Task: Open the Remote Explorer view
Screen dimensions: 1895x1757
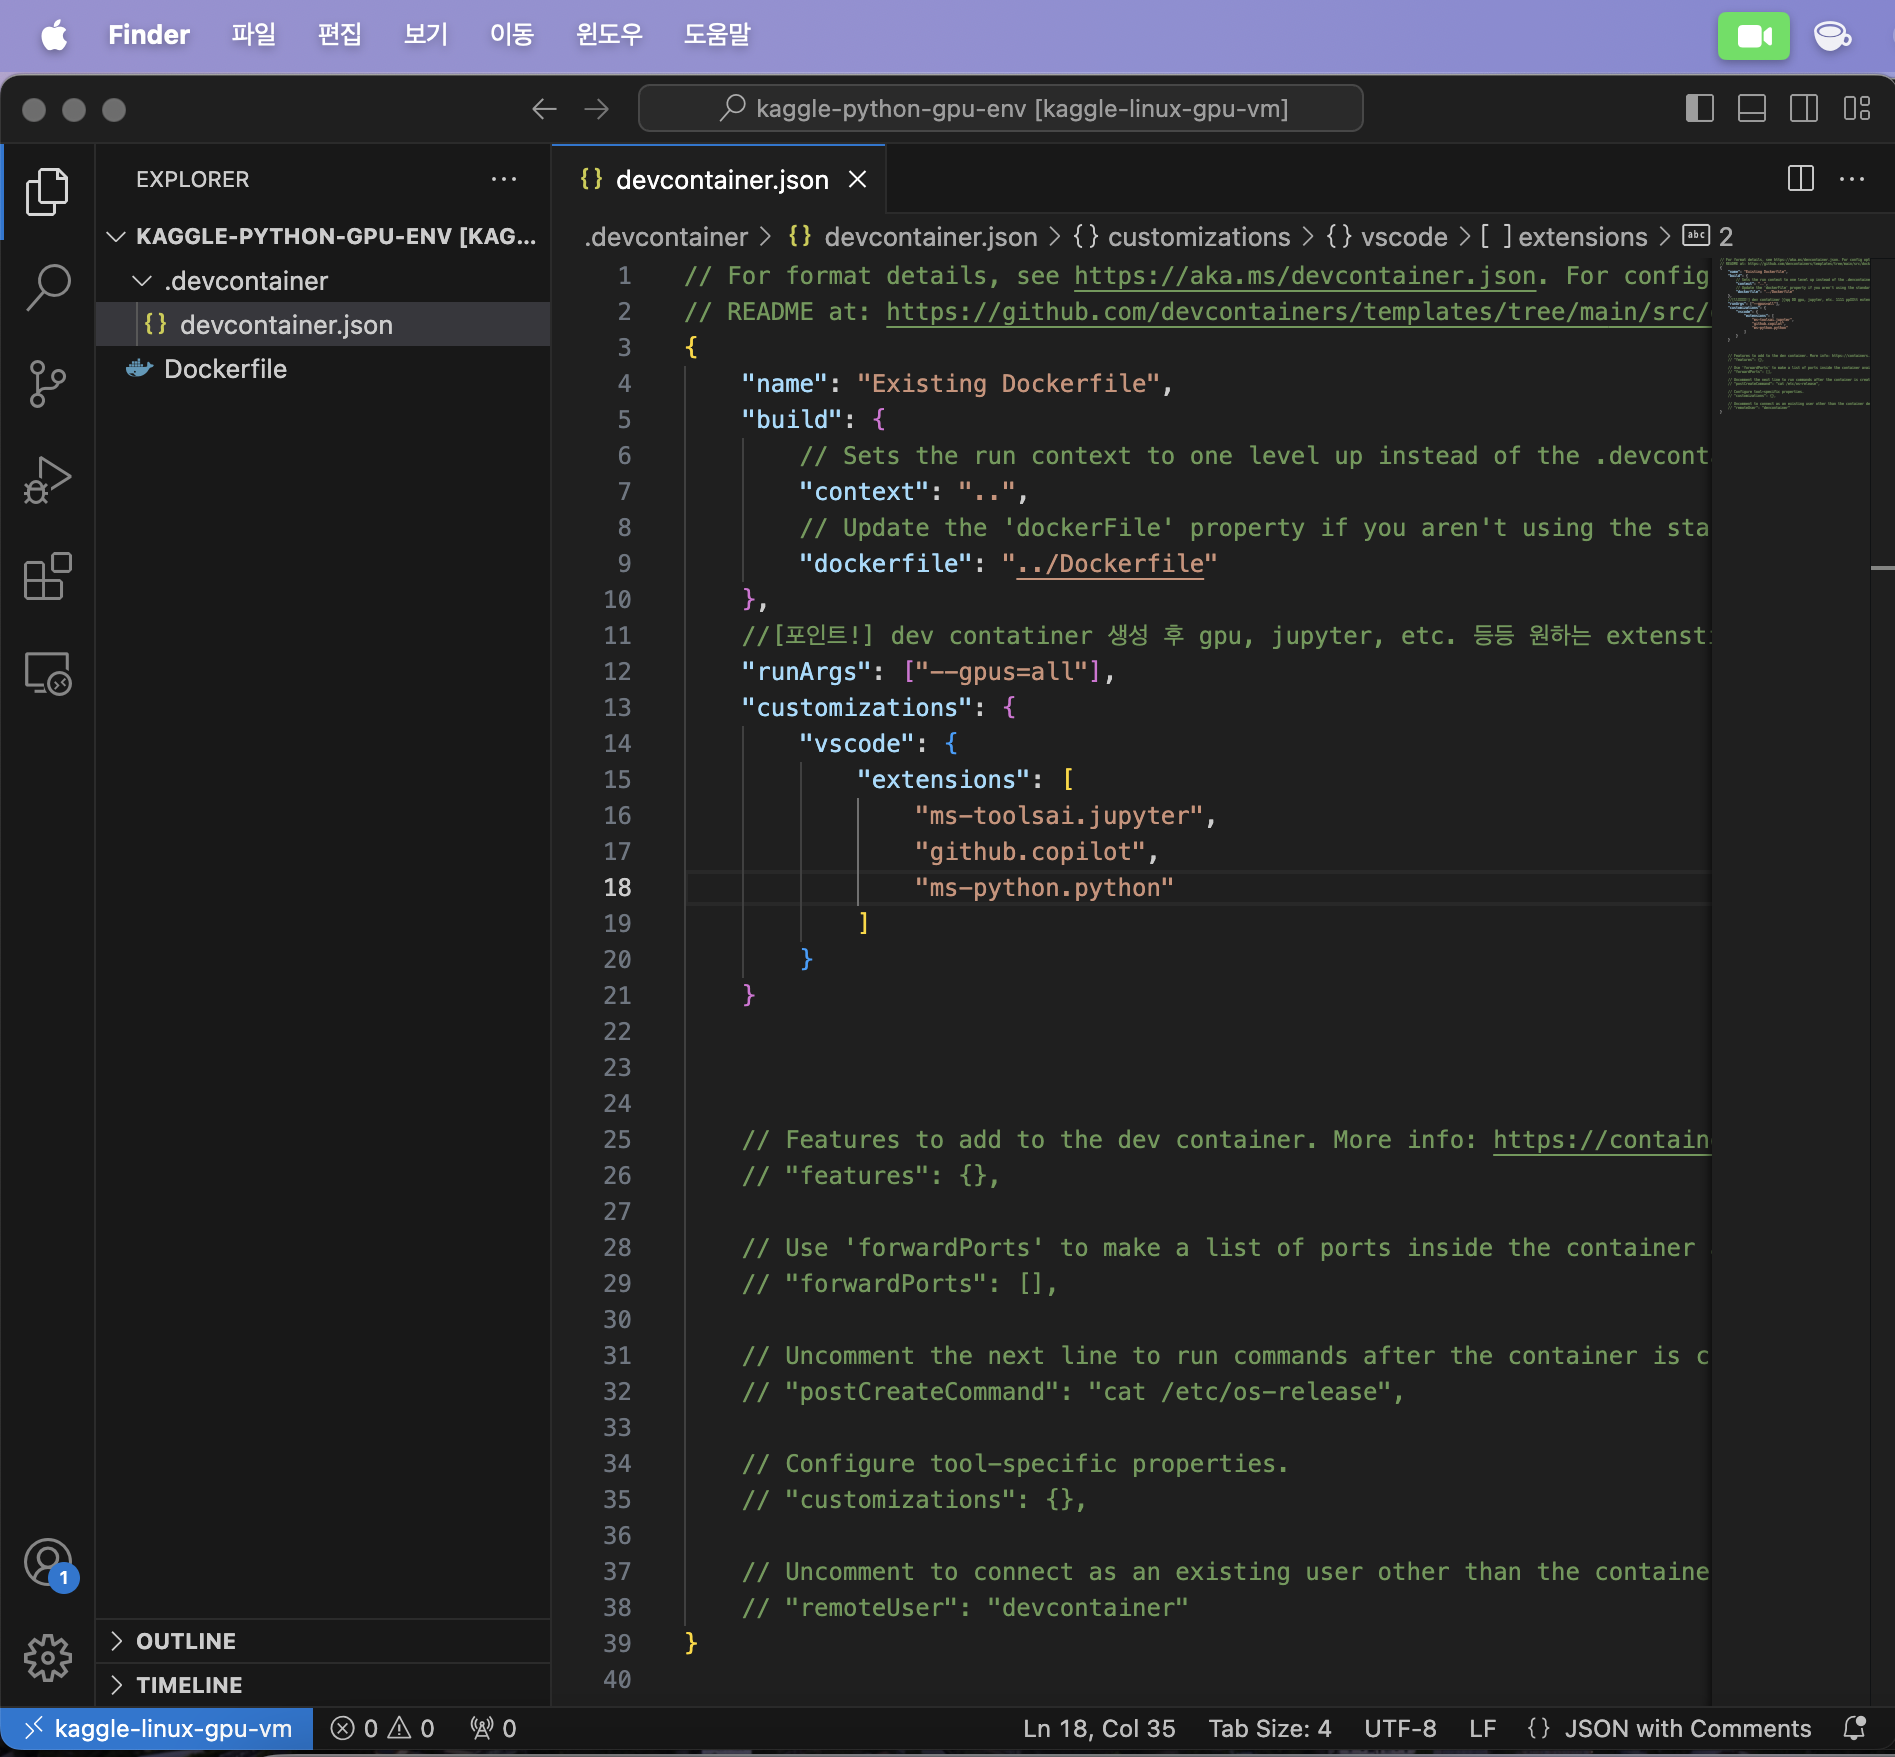Action: click(47, 672)
